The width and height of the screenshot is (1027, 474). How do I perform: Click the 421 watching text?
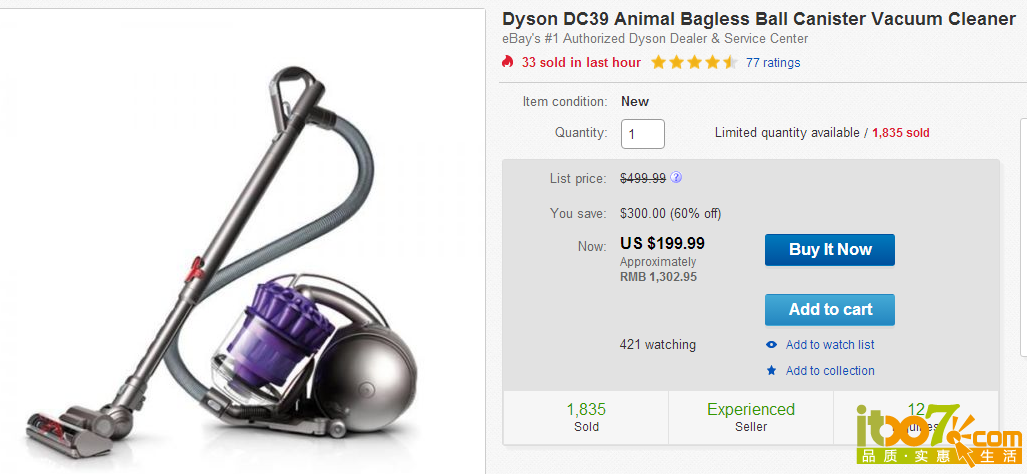click(658, 344)
